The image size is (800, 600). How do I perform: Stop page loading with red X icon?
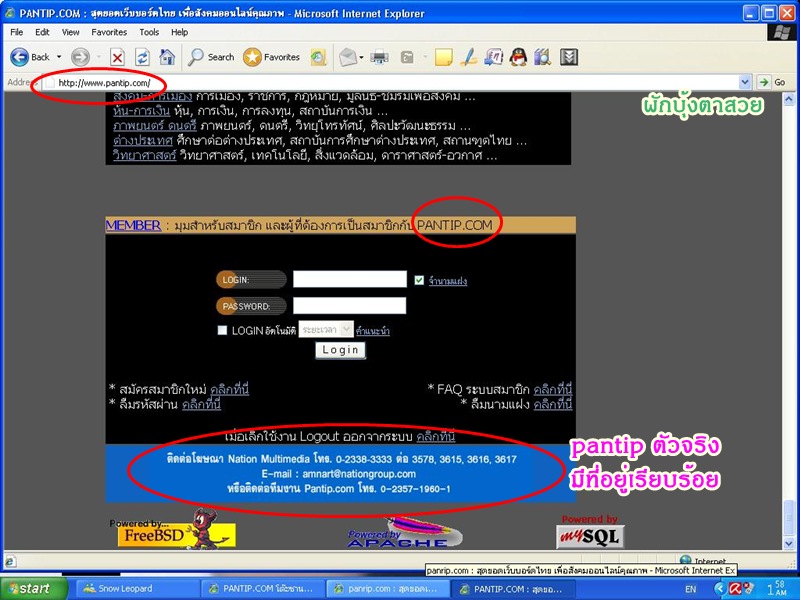pos(117,58)
